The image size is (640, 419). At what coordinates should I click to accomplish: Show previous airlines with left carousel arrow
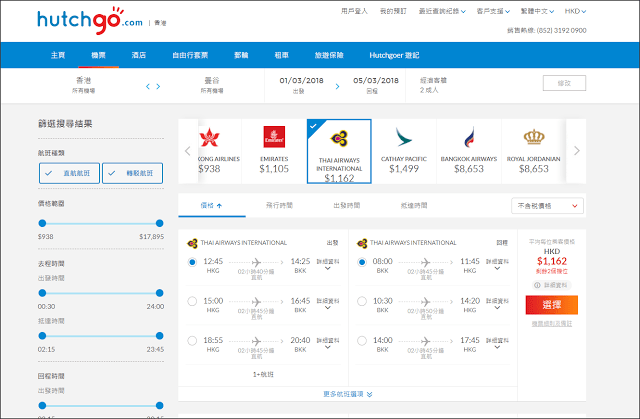tap(187, 151)
